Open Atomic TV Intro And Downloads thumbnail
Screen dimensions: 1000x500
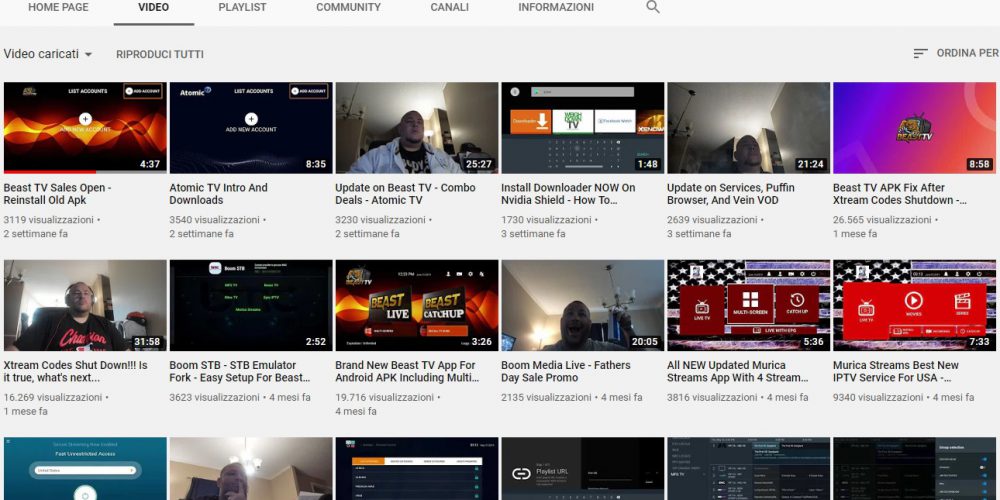click(251, 128)
